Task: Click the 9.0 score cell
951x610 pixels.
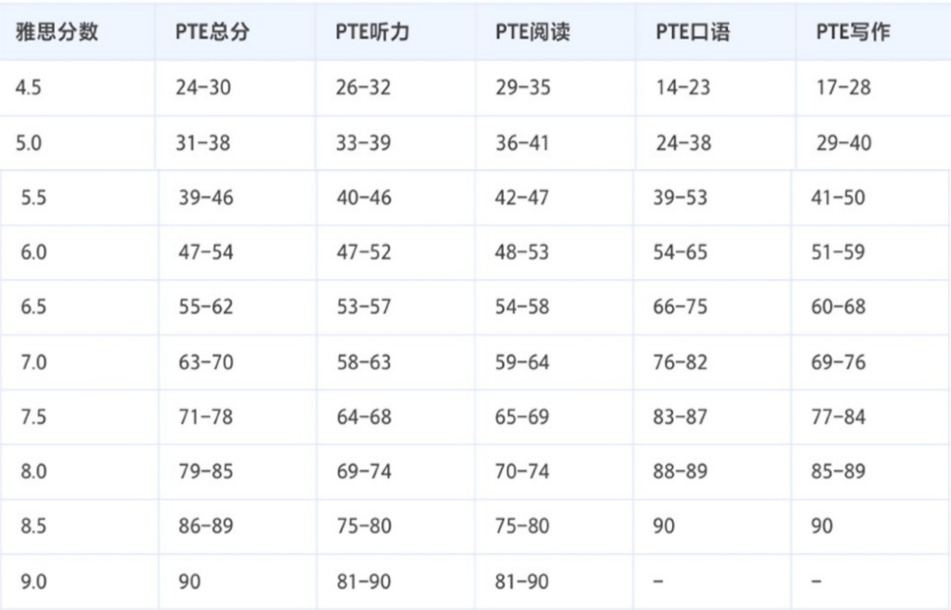Action: coord(34,580)
